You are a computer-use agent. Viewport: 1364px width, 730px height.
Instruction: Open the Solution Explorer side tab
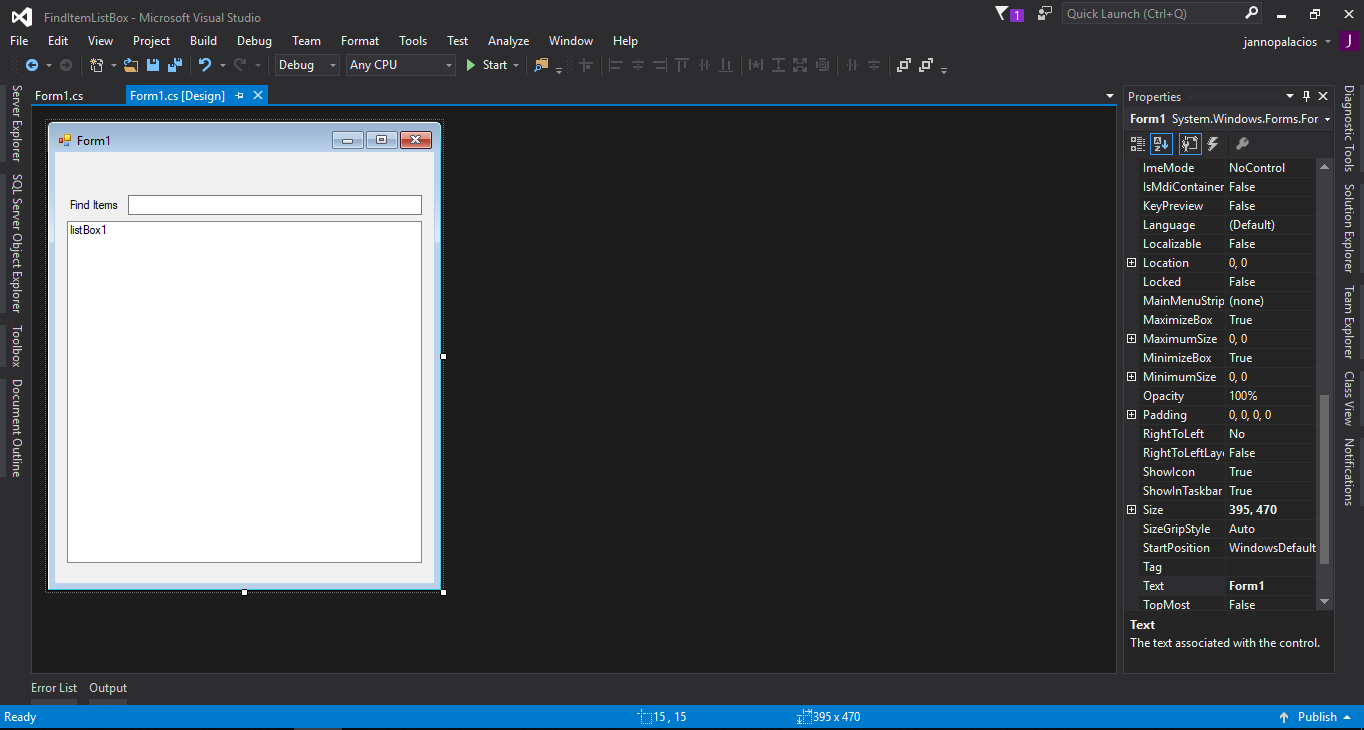coord(1348,228)
